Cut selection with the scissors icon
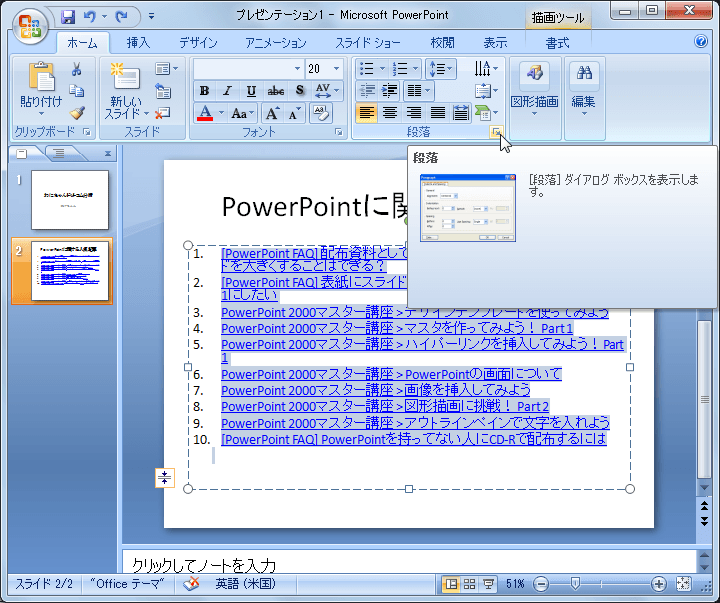Screen dimensions: 720x603 coord(77,69)
